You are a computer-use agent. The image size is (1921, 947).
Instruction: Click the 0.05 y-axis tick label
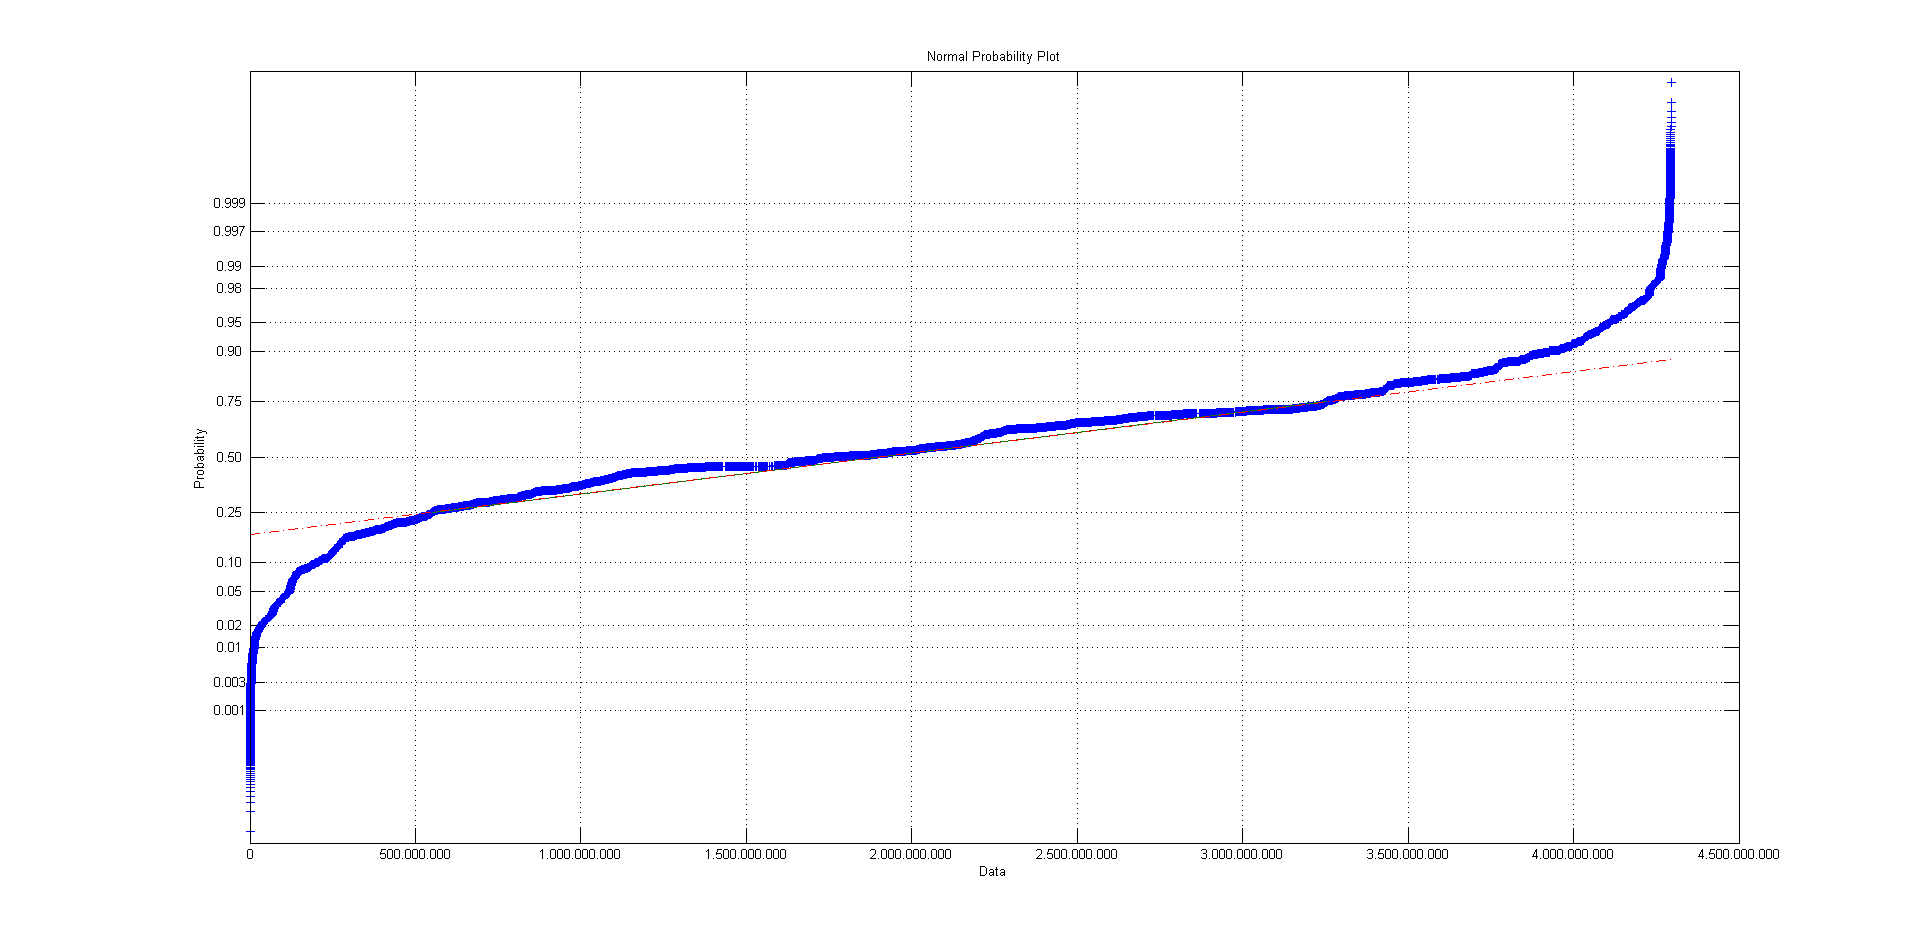point(229,591)
